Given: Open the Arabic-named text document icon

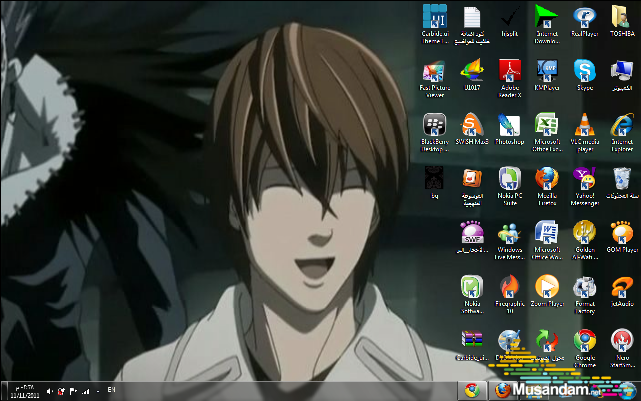Looking at the screenshot, I should (x=472, y=25).
